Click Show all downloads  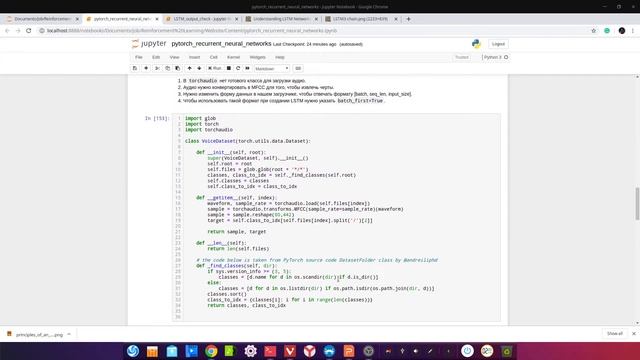click(x=614, y=333)
